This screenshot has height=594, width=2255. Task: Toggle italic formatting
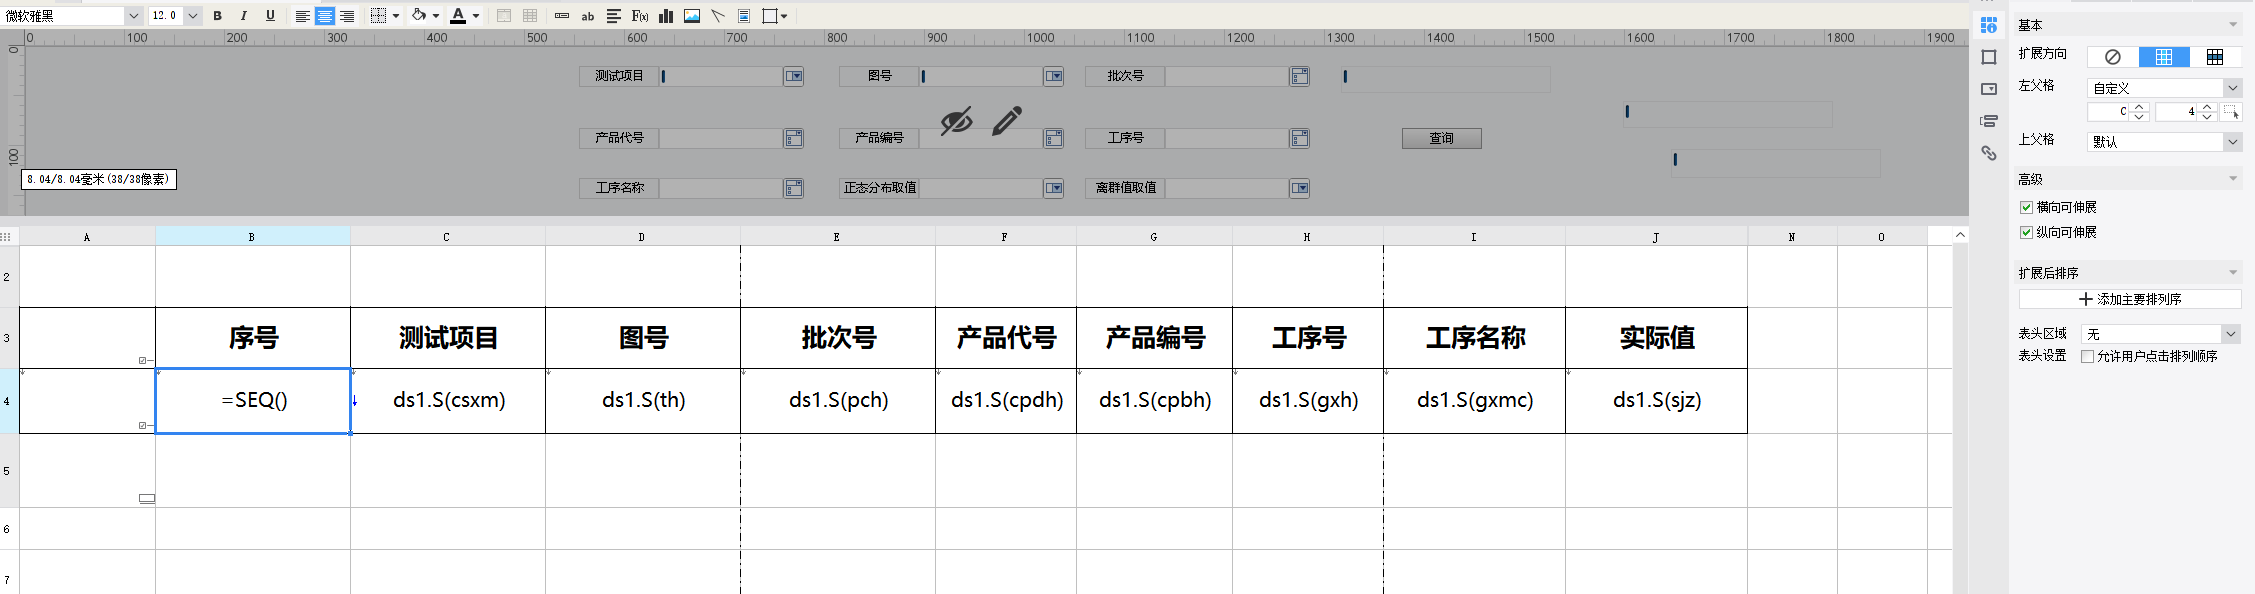click(x=244, y=16)
